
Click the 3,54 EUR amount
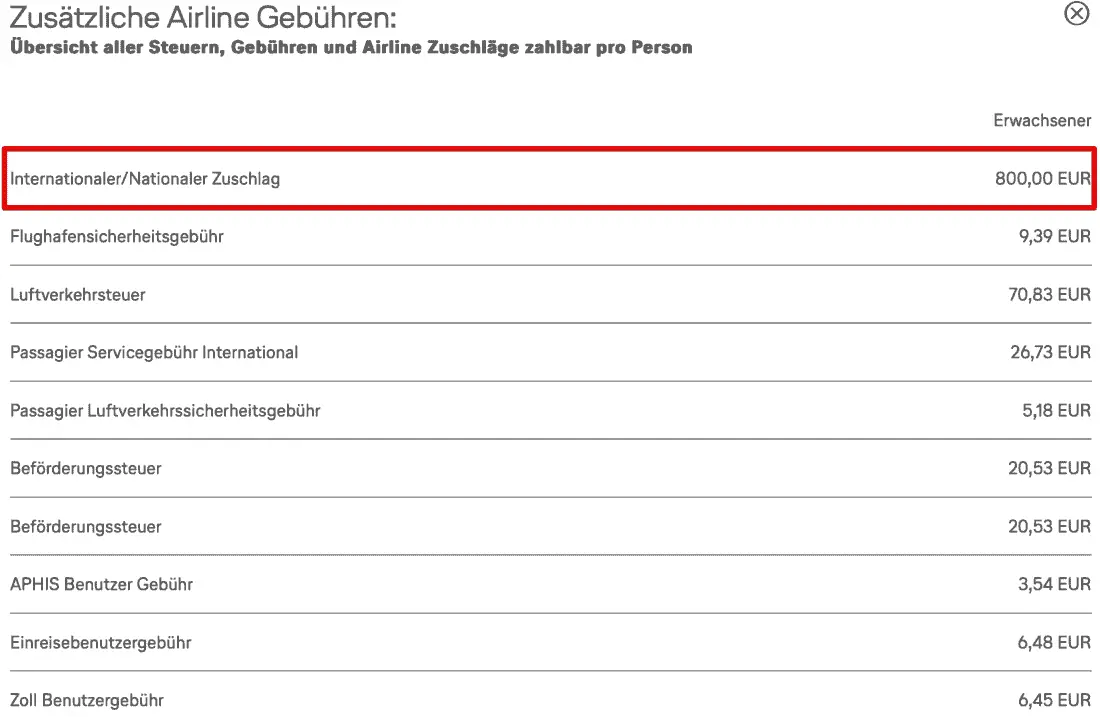[1054, 584]
